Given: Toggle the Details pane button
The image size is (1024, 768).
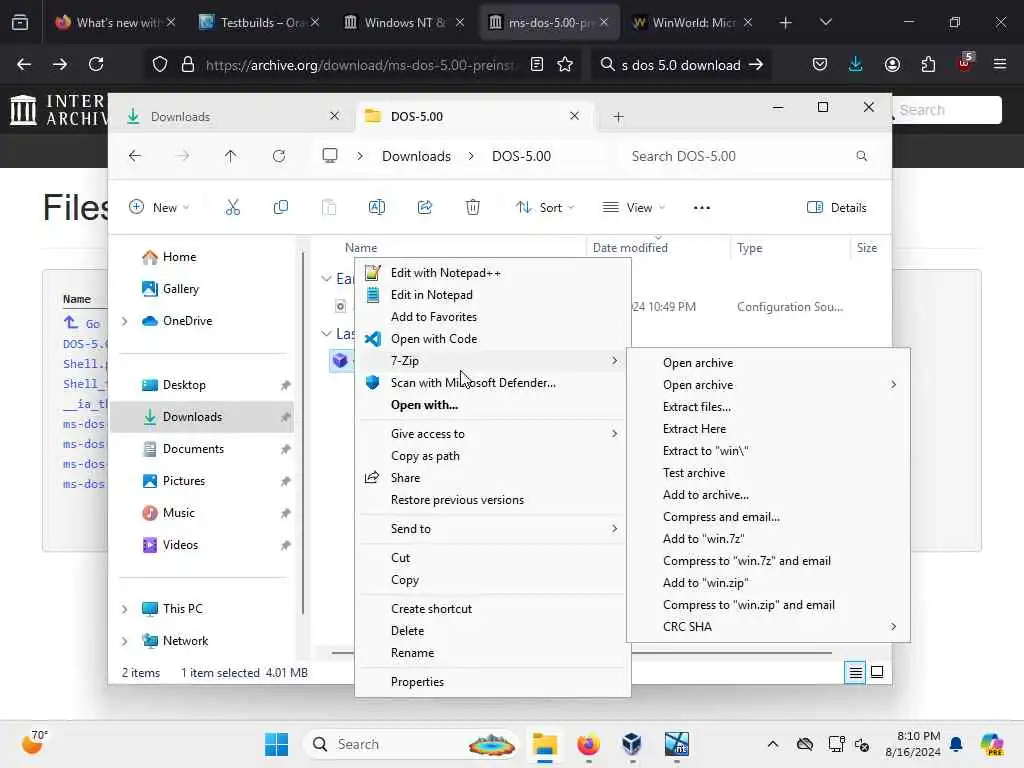Looking at the screenshot, I should pos(837,208).
